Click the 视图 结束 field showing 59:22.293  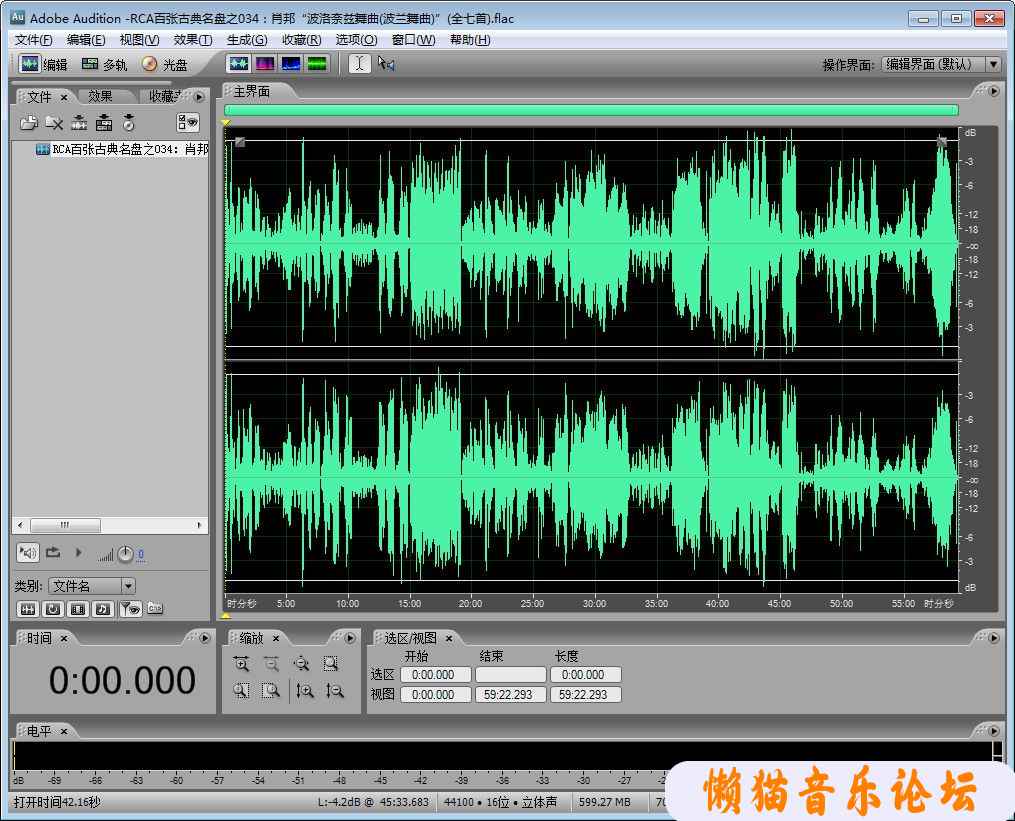(x=510, y=695)
